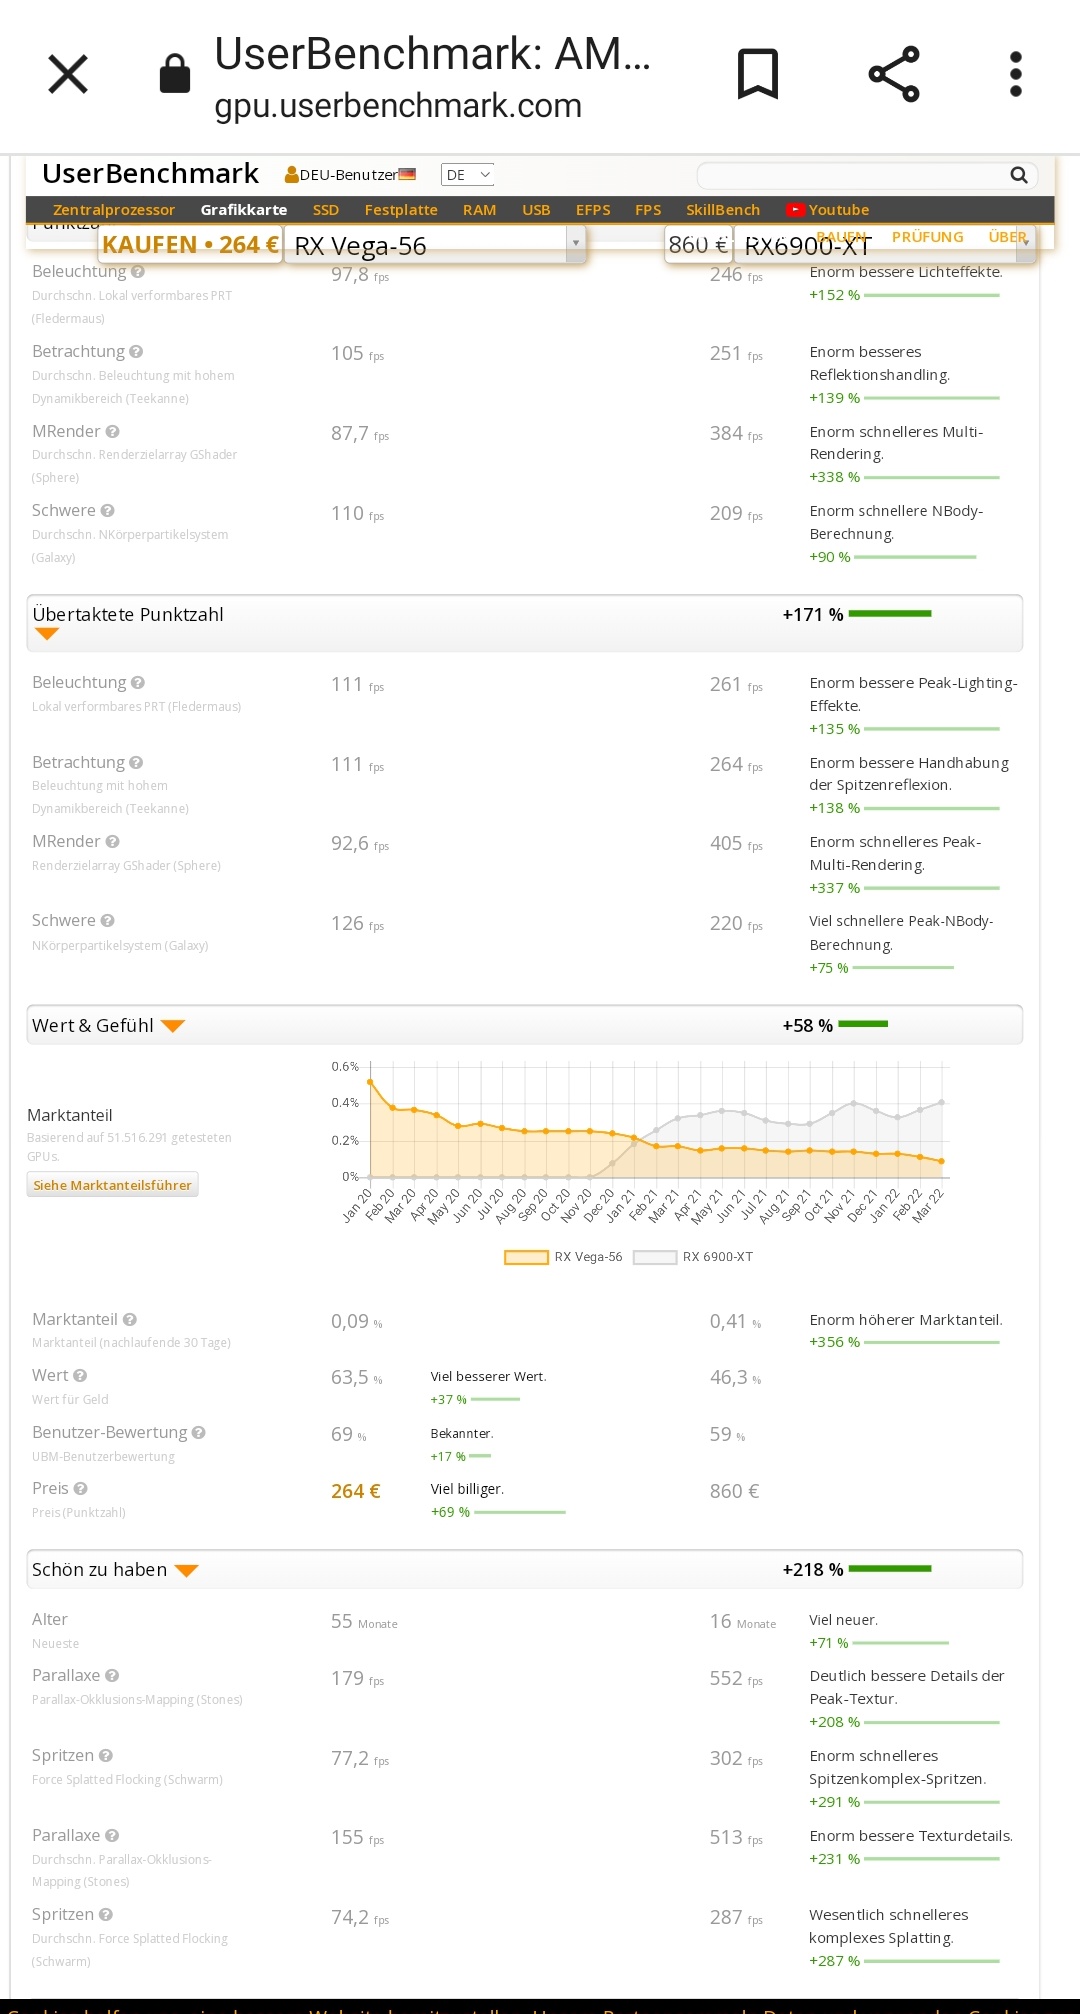Click the help icon next to Preis
The image size is (1080, 2014).
[81, 1489]
